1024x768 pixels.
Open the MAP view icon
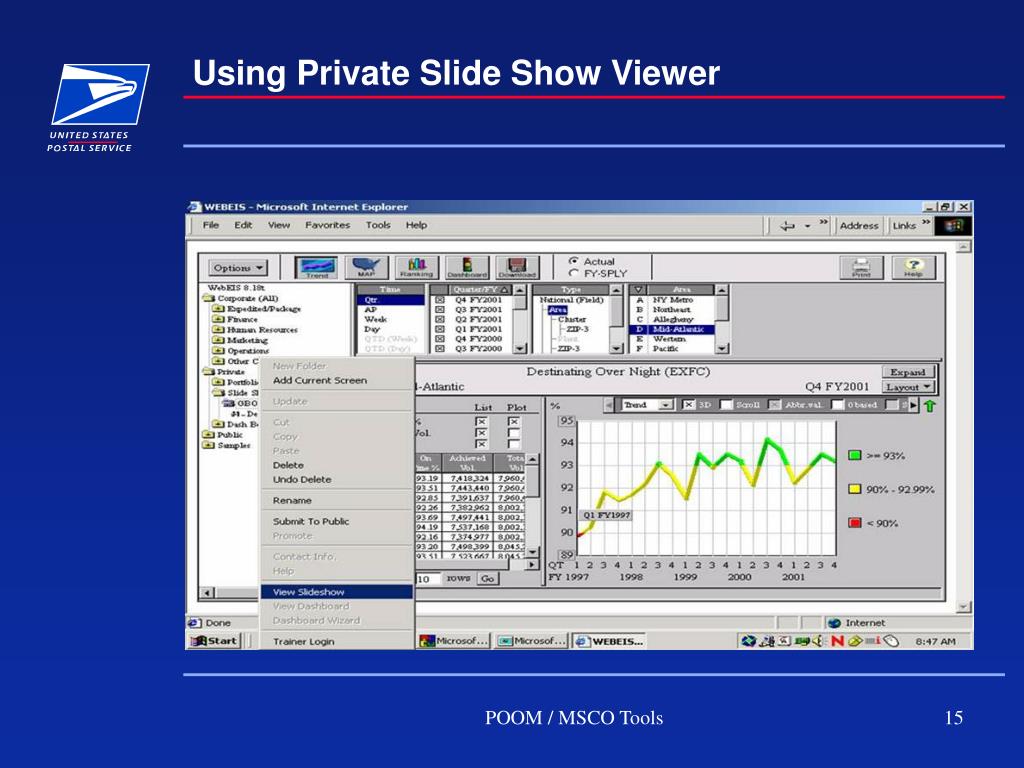point(366,267)
